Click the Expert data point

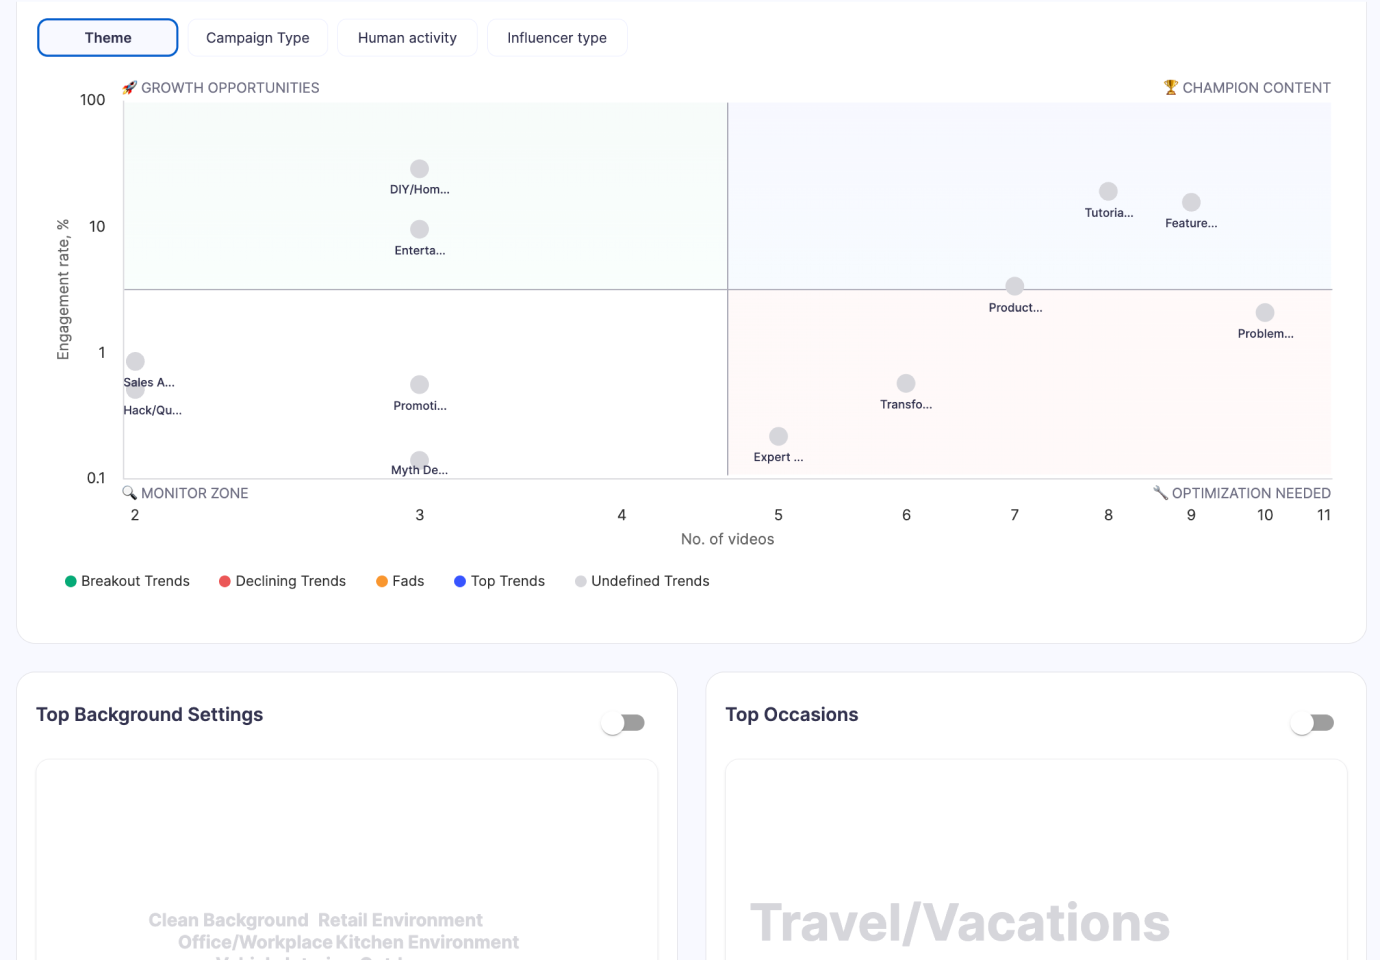[x=778, y=436]
